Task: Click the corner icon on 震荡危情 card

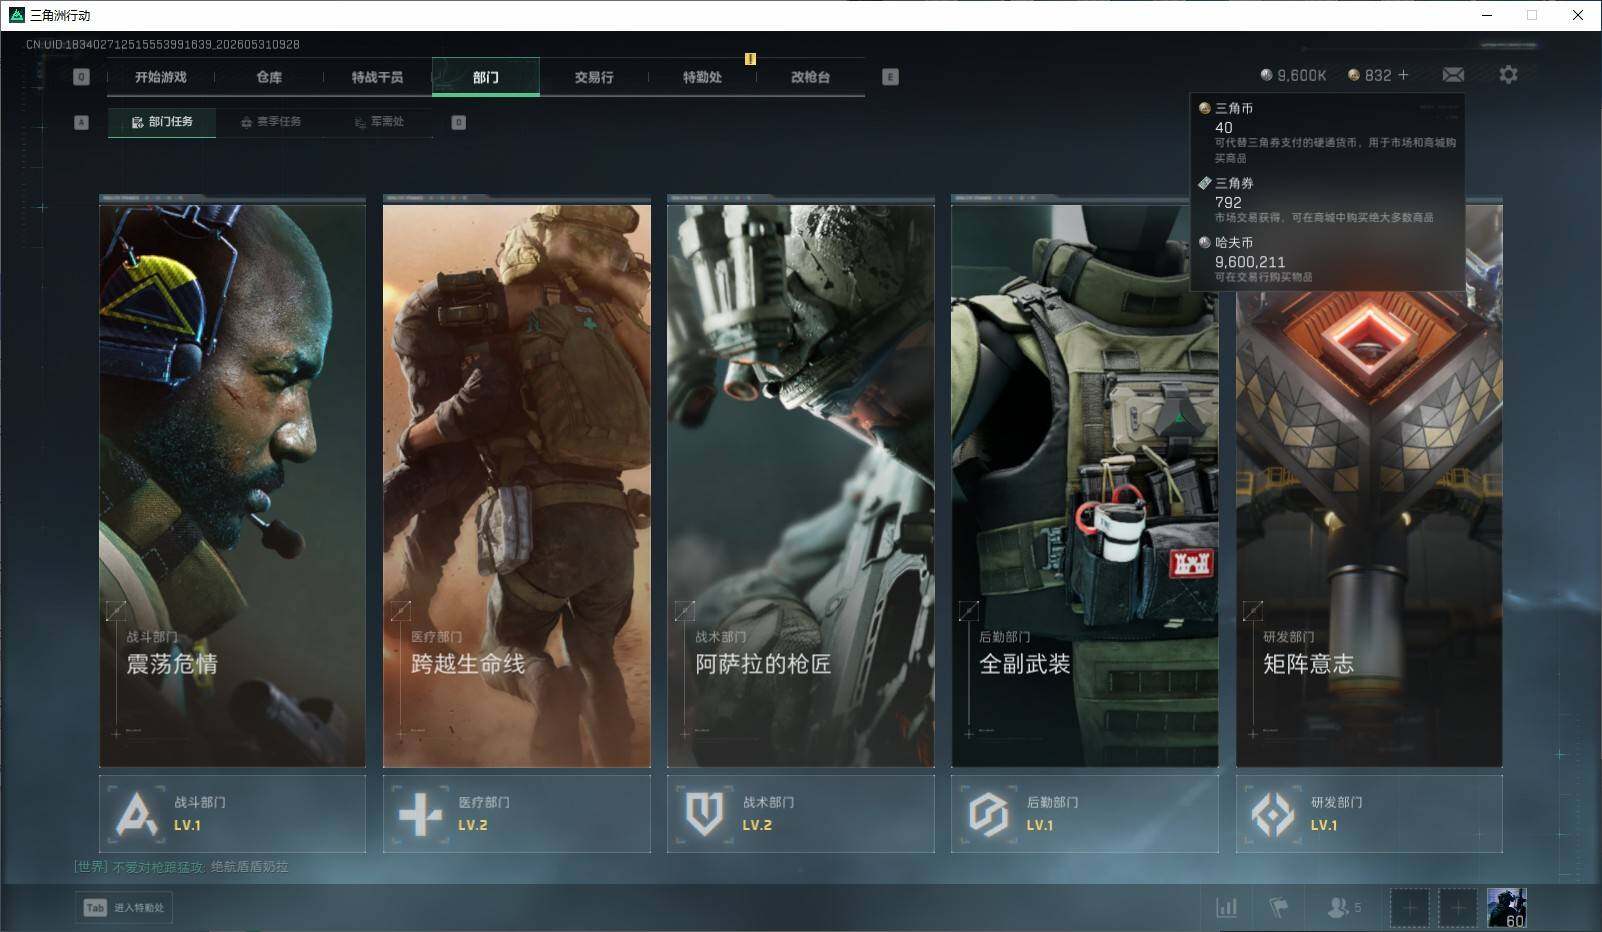Action: pos(116,610)
